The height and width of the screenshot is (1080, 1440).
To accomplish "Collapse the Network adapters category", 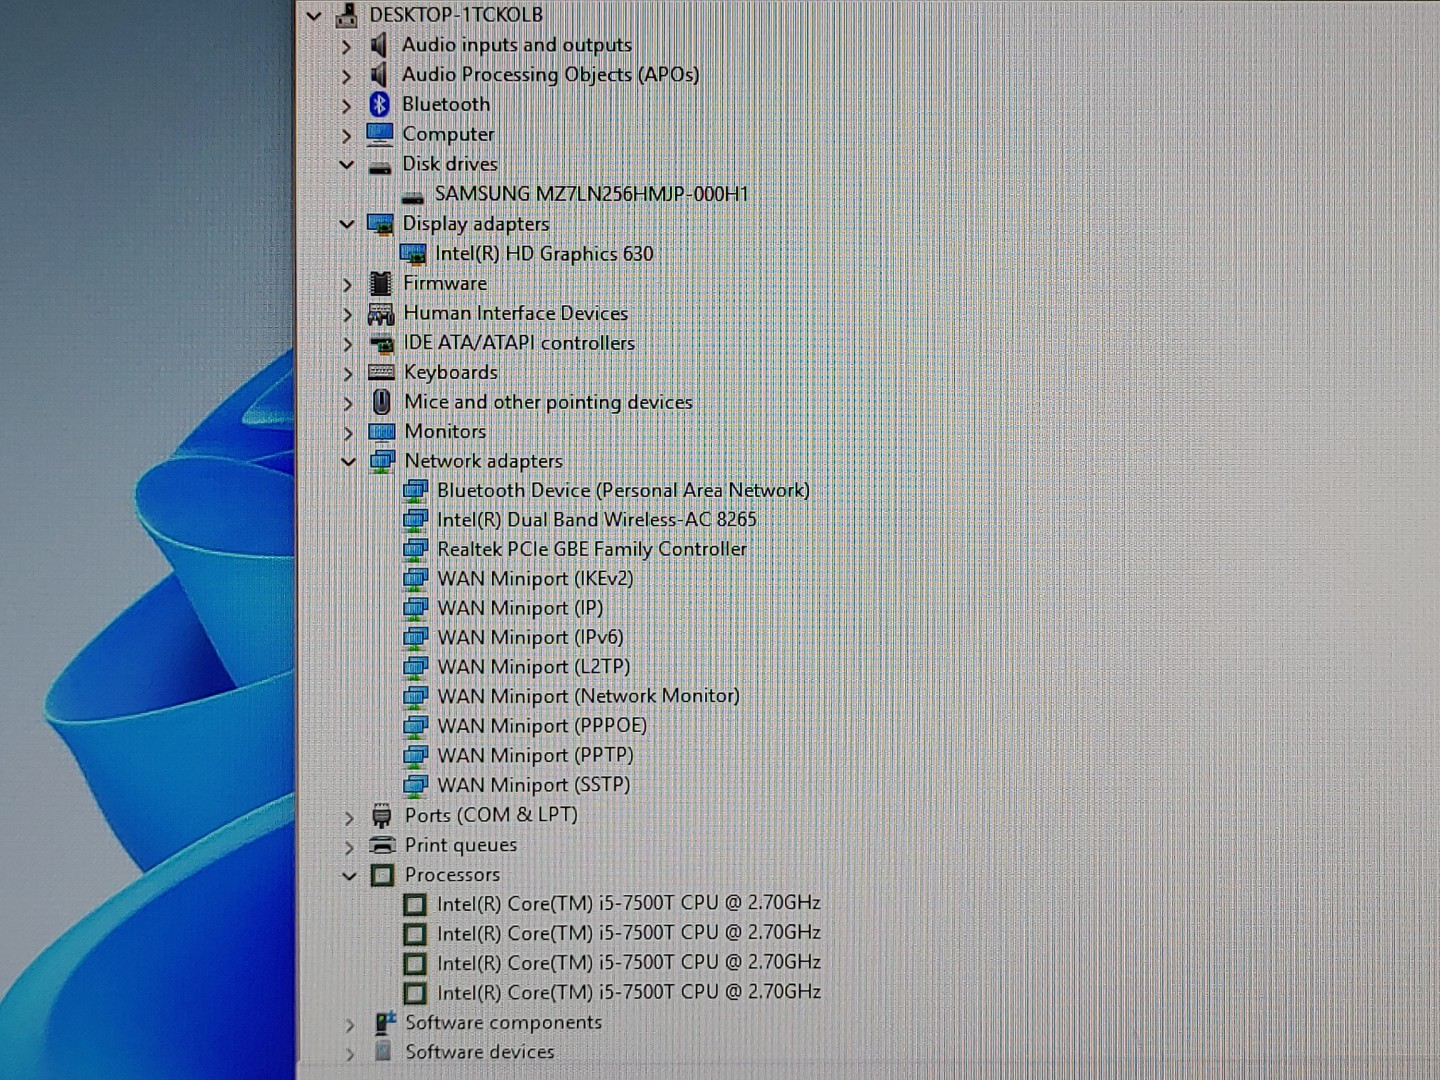I will click(348, 462).
